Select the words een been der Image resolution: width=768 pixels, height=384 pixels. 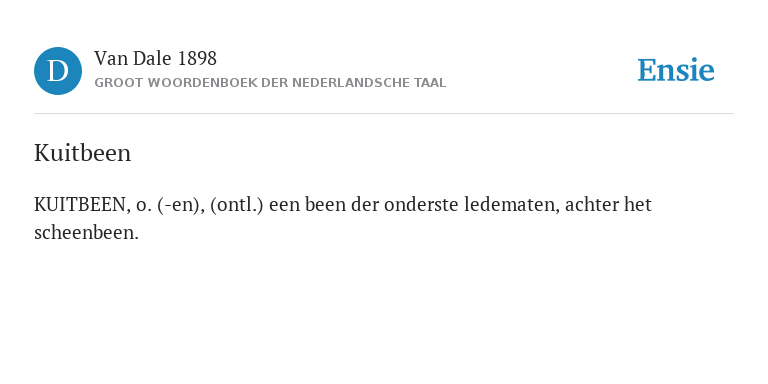[x=324, y=205]
